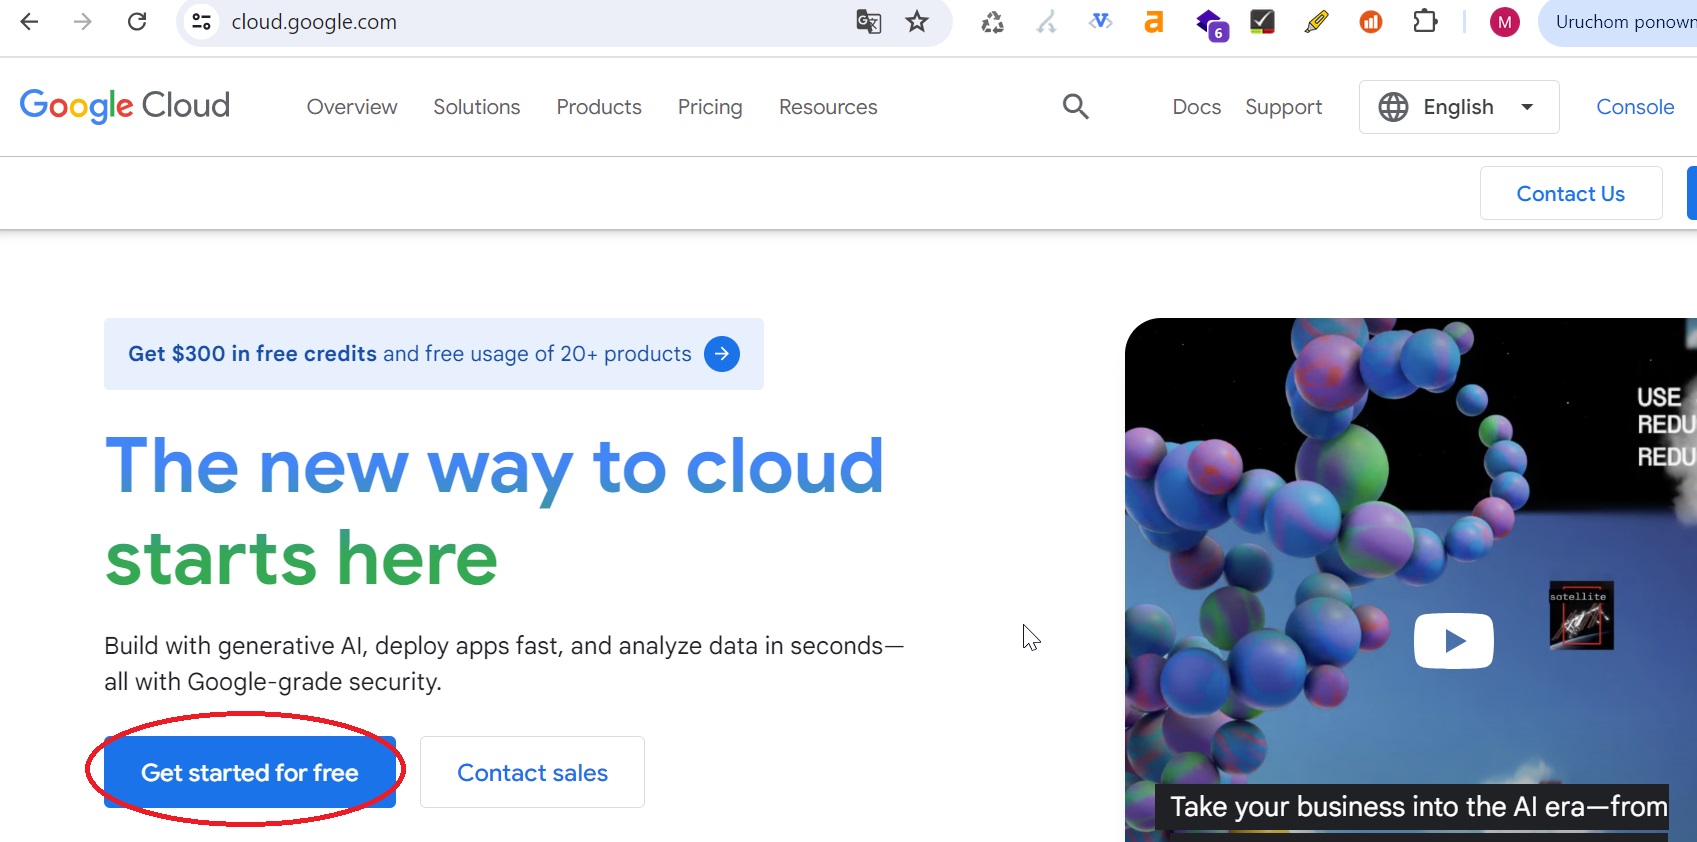Click the arrow circle in free credits banner

(722, 354)
